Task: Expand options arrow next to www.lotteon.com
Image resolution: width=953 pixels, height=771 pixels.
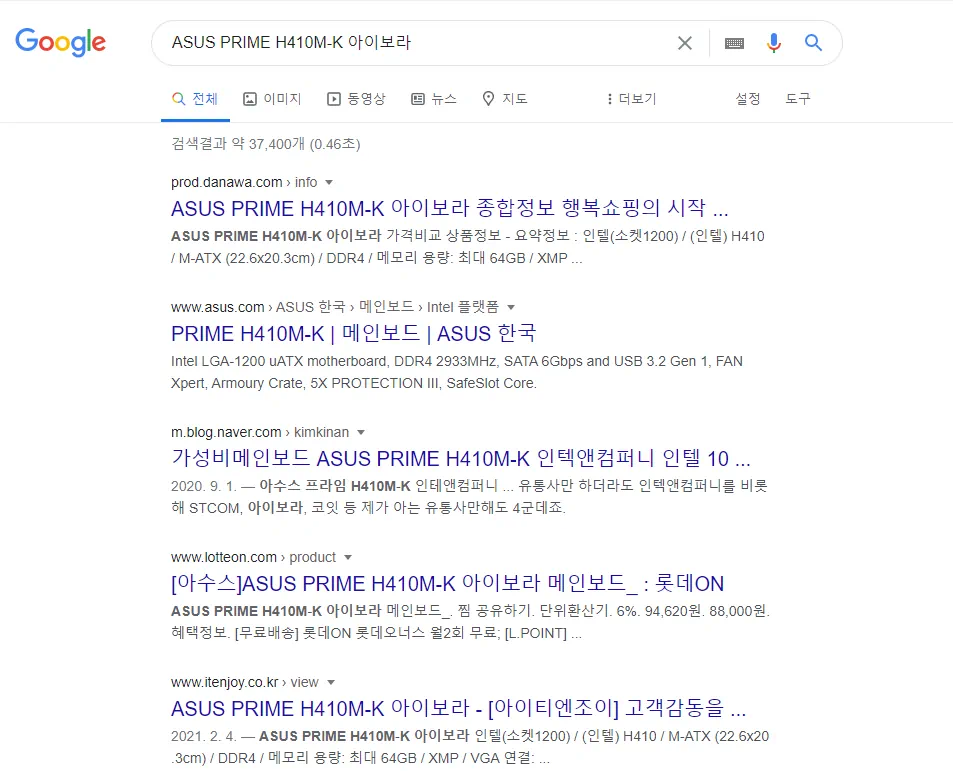Action: (x=348, y=558)
